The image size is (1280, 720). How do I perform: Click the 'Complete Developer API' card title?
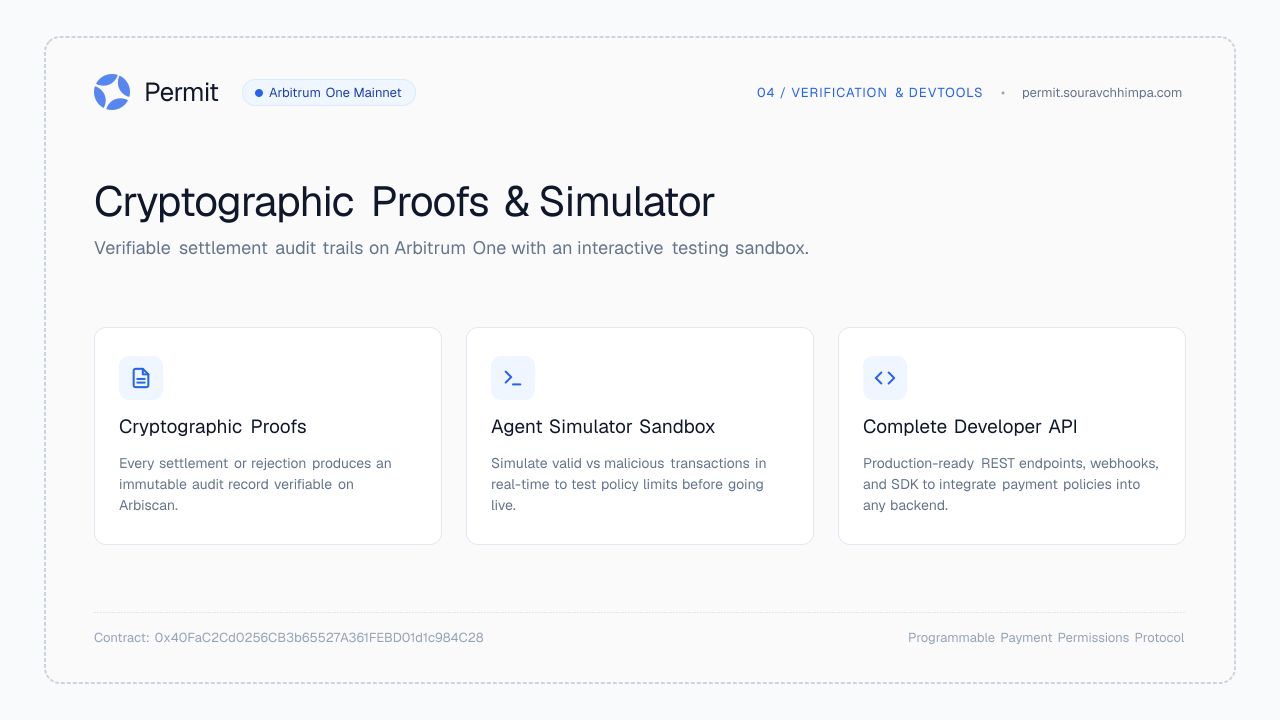click(970, 427)
